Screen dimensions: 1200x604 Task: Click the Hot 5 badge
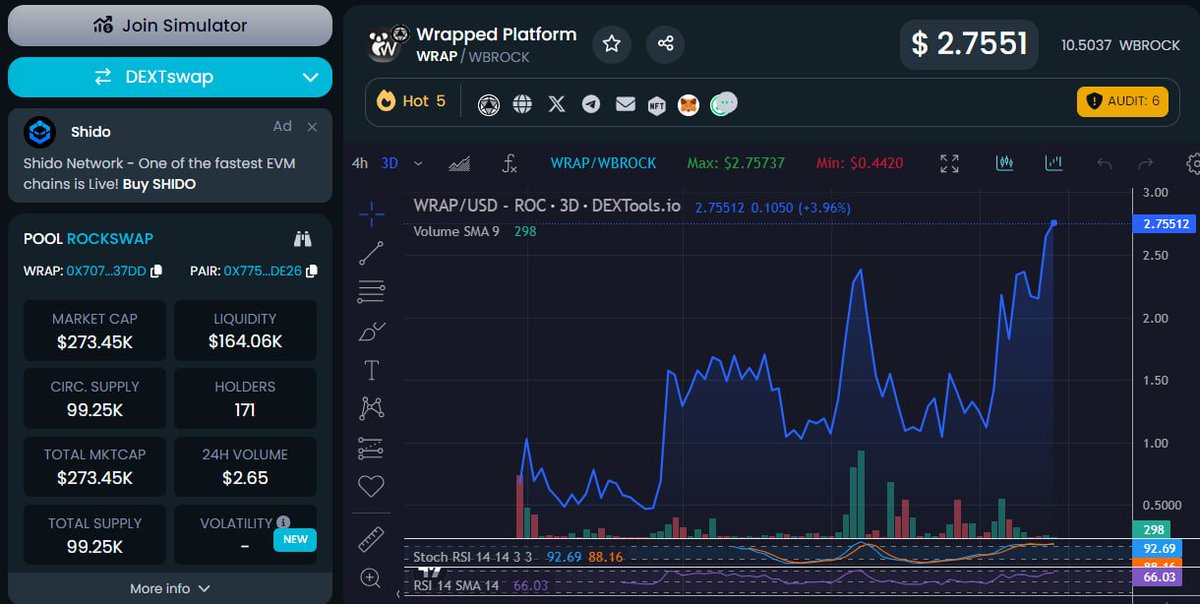pos(411,101)
